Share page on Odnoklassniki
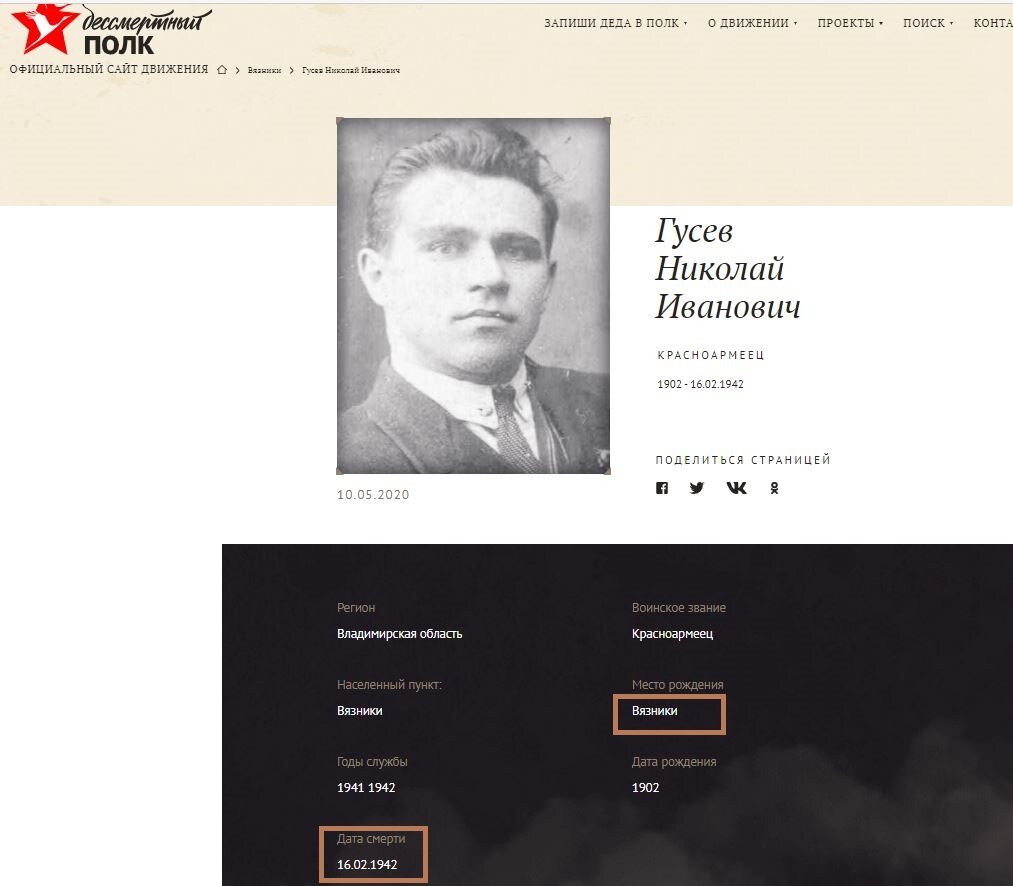 (x=774, y=488)
